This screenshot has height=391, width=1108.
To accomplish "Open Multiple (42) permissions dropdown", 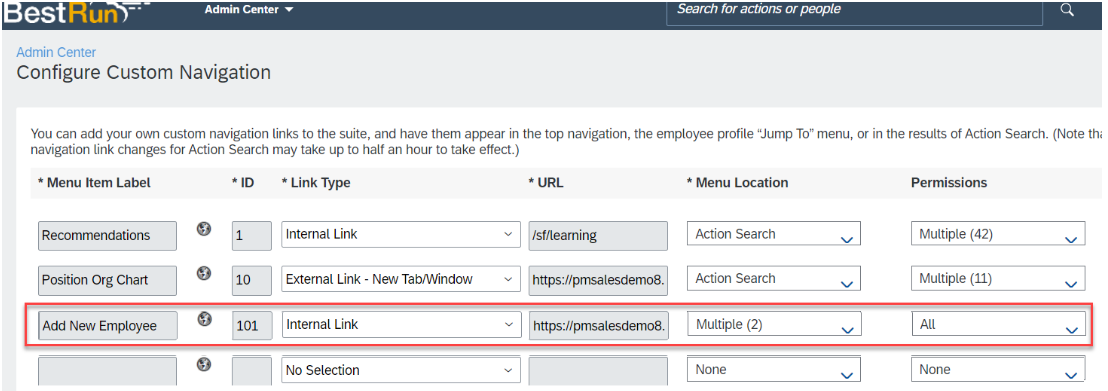I will point(998,234).
